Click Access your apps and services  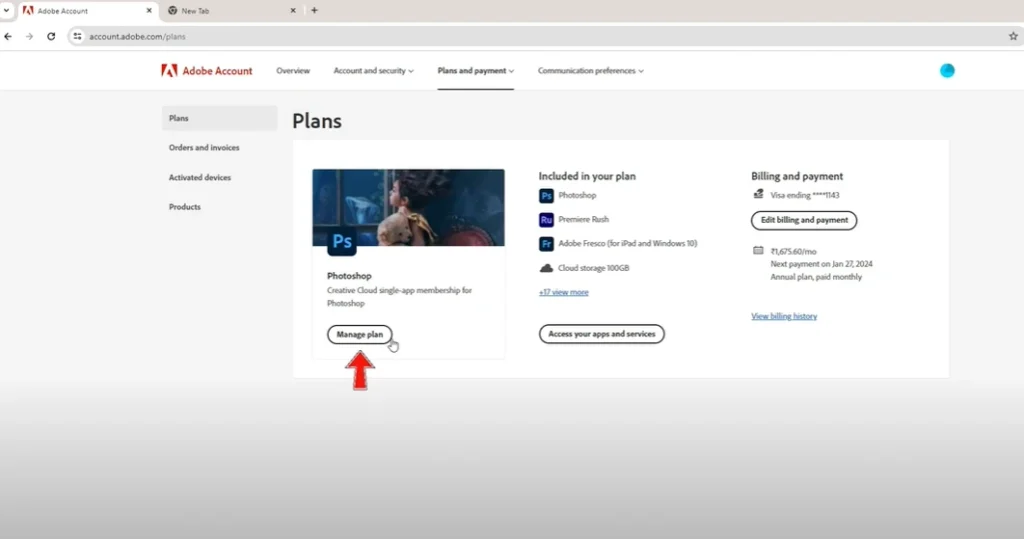pos(601,334)
